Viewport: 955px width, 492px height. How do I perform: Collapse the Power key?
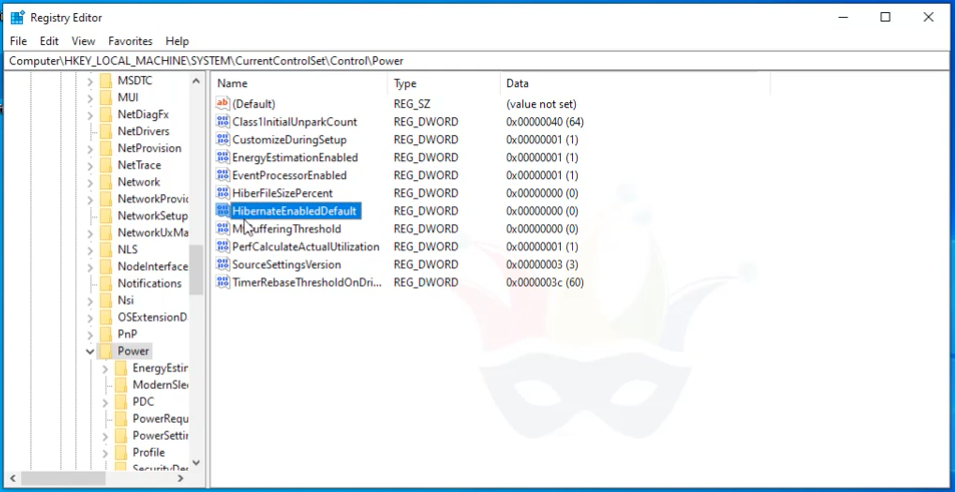click(90, 351)
